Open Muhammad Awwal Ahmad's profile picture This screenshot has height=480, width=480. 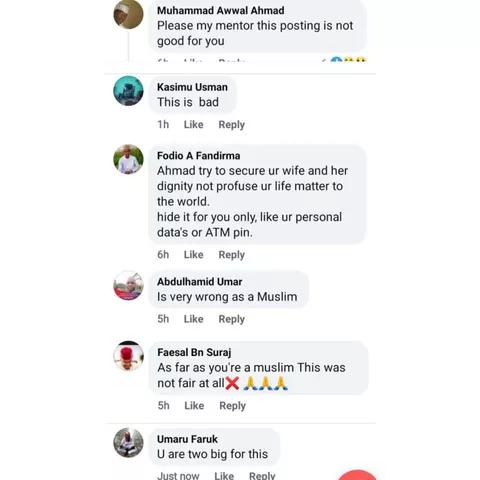128,14
